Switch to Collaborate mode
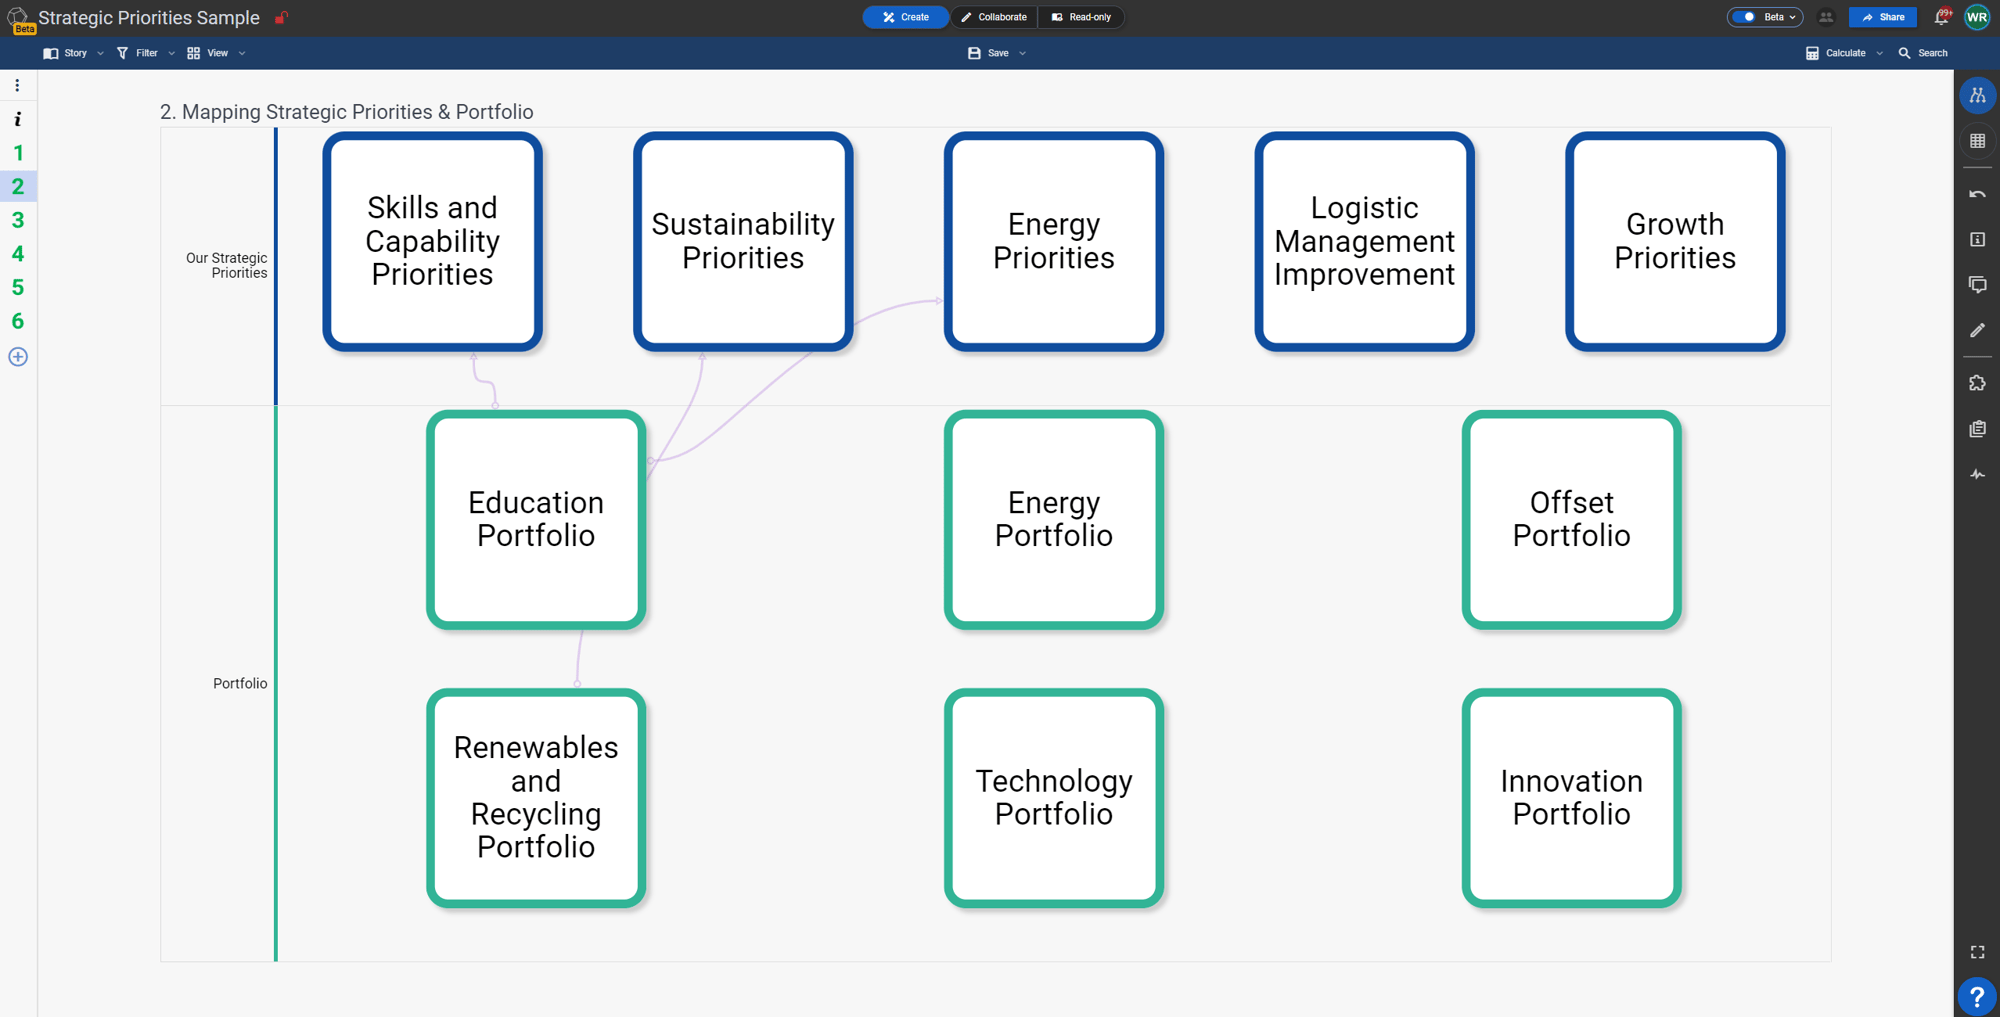The width and height of the screenshot is (2000, 1017). point(994,17)
